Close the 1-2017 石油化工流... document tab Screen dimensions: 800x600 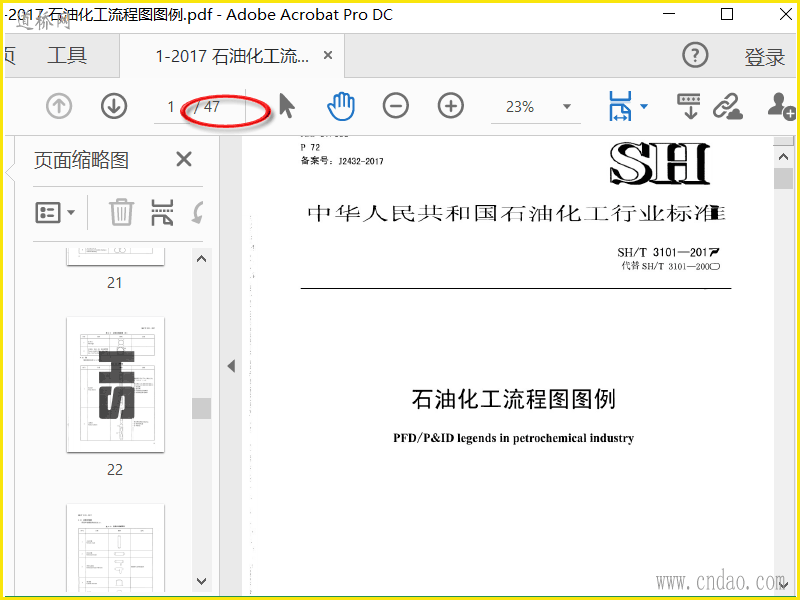tap(328, 55)
